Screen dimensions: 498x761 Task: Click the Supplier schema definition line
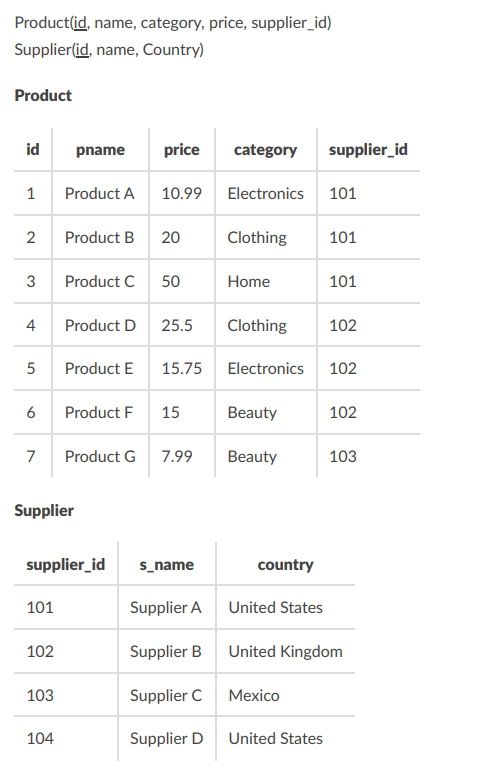coord(109,50)
